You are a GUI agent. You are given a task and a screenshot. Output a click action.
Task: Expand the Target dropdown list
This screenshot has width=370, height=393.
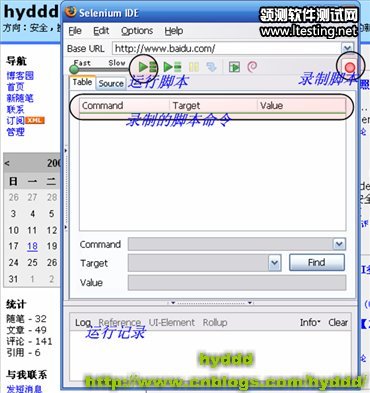[x=274, y=263]
